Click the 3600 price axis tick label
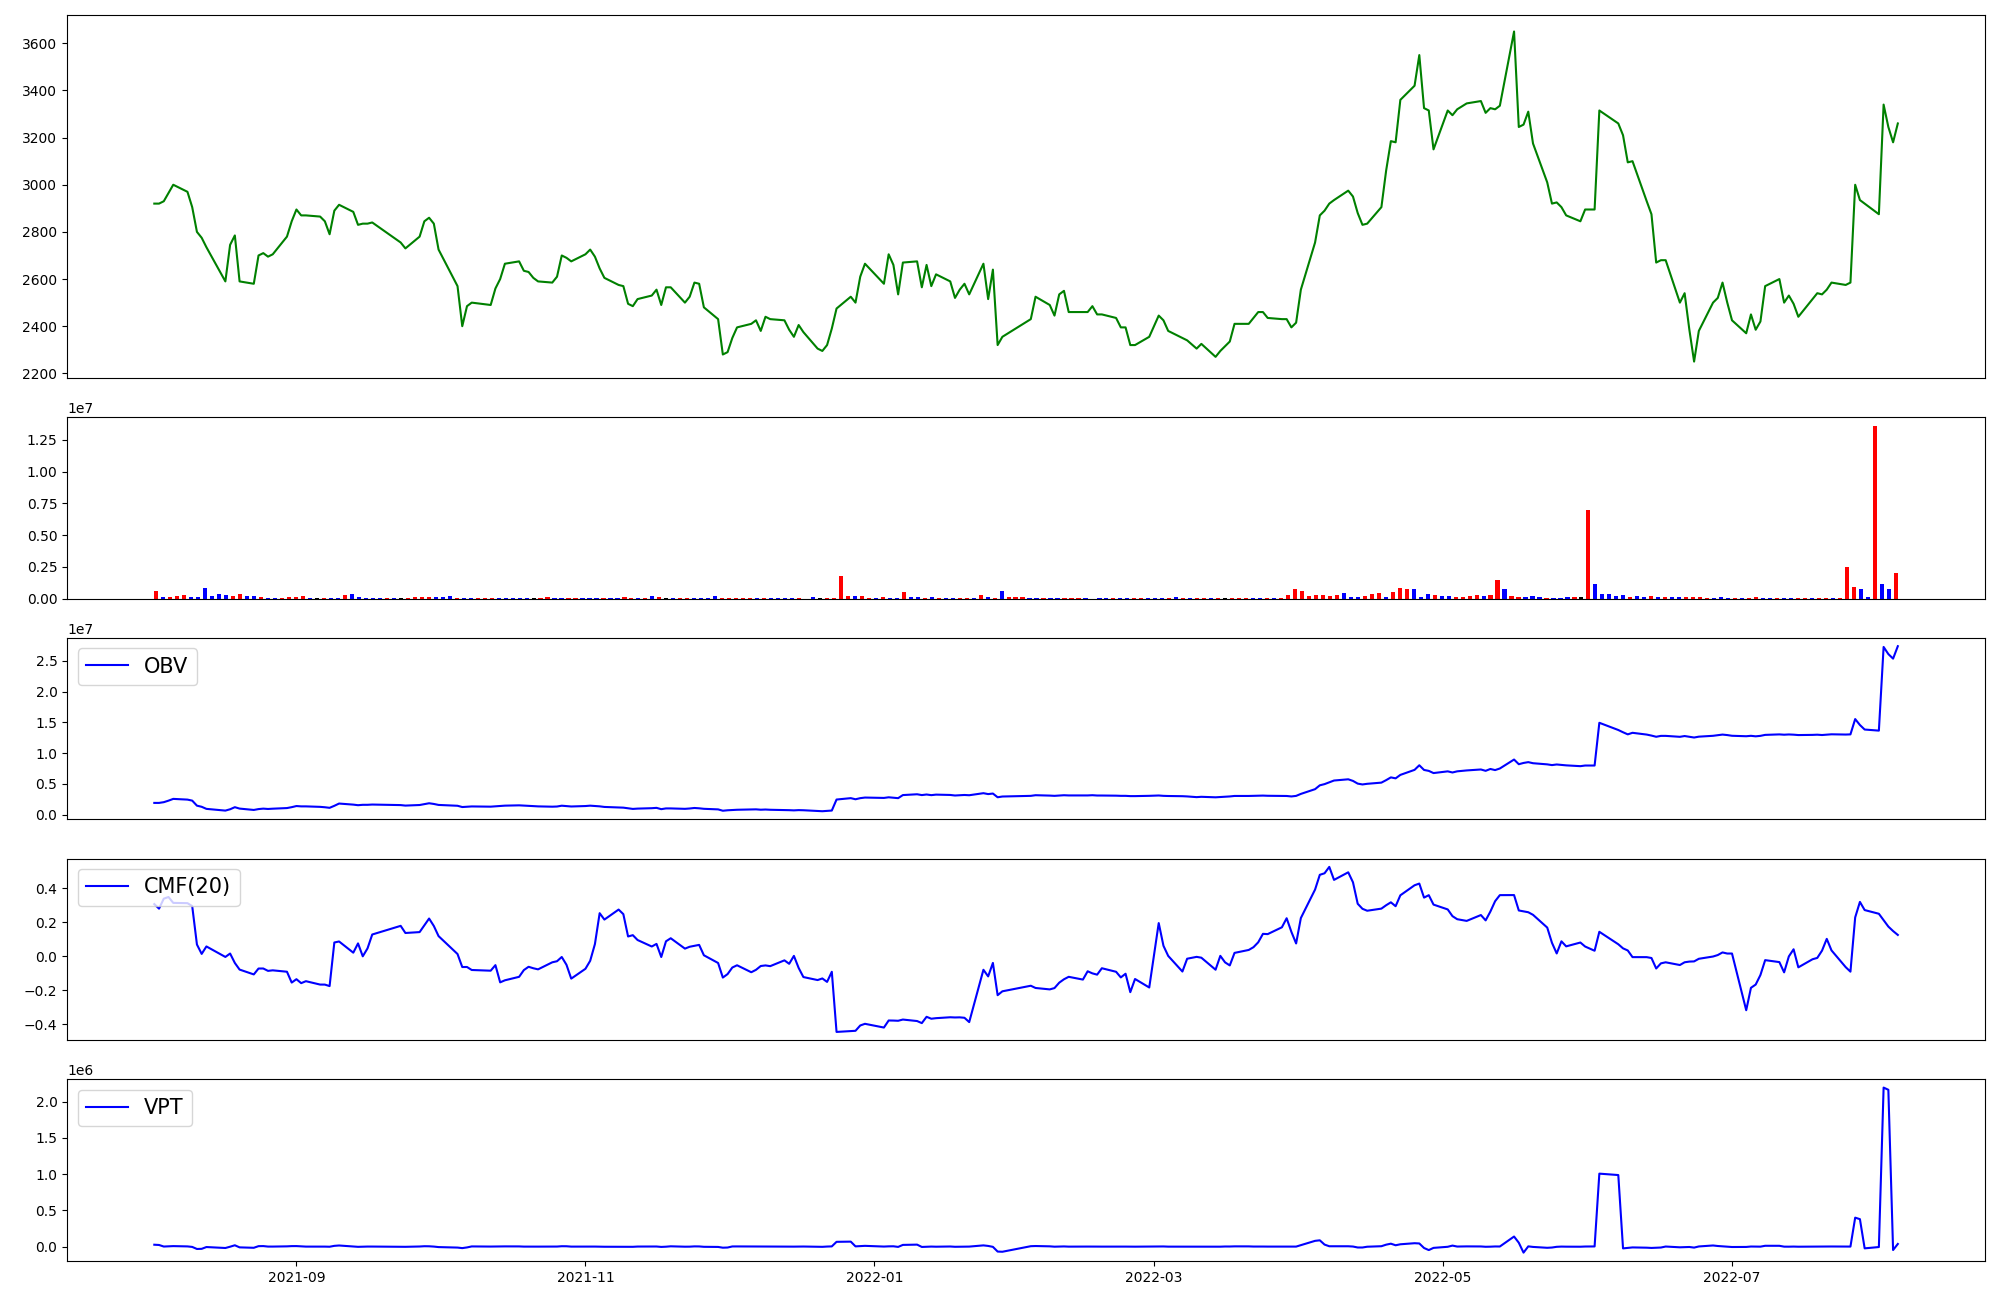Screen dimensions: 2000x1300 pos(39,44)
